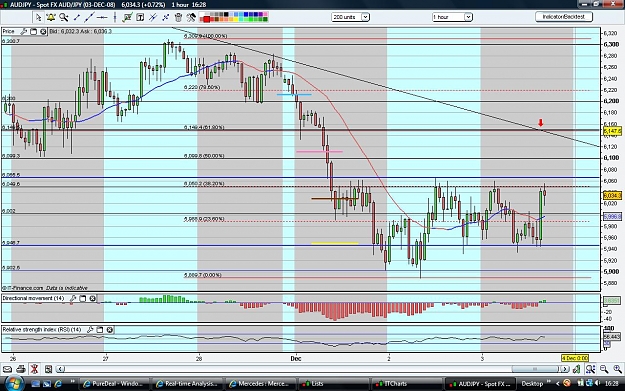Expand hidden system tray icons arrow
This screenshot has height=391, width=625.
point(557,384)
